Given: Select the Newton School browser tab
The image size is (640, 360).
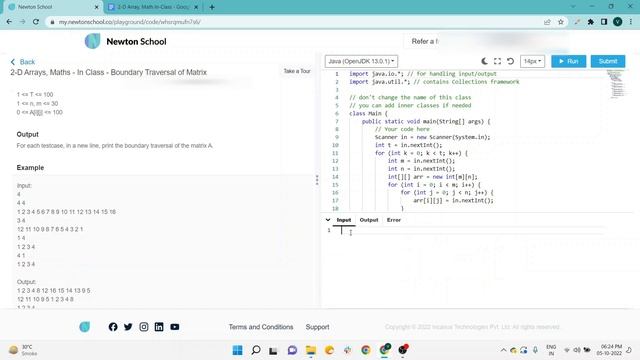Looking at the screenshot, I should (53, 7).
